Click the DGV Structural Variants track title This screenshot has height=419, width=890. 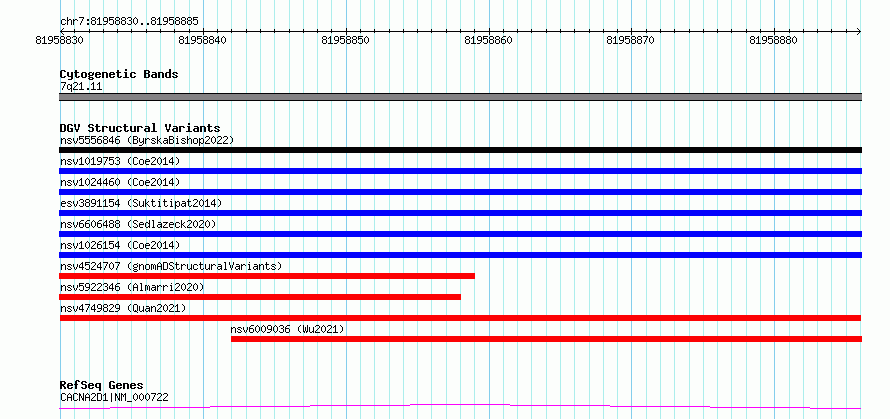coord(140,128)
